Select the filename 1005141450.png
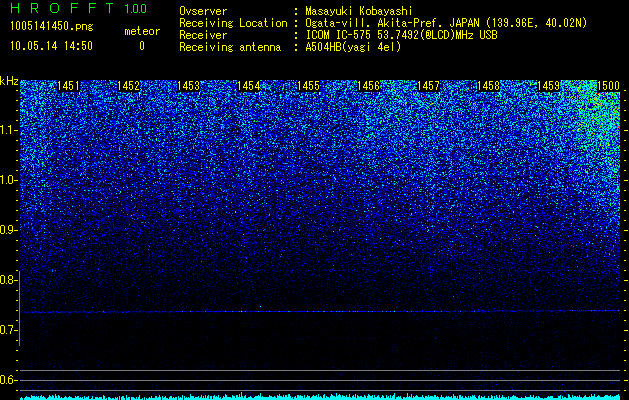The image size is (629, 400). click(x=52, y=26)
